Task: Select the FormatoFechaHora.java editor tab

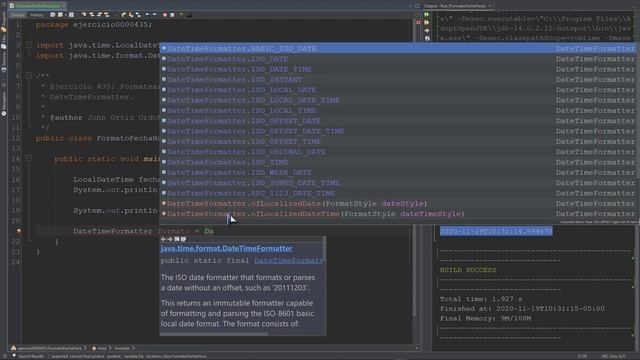Action: (36, 6)
